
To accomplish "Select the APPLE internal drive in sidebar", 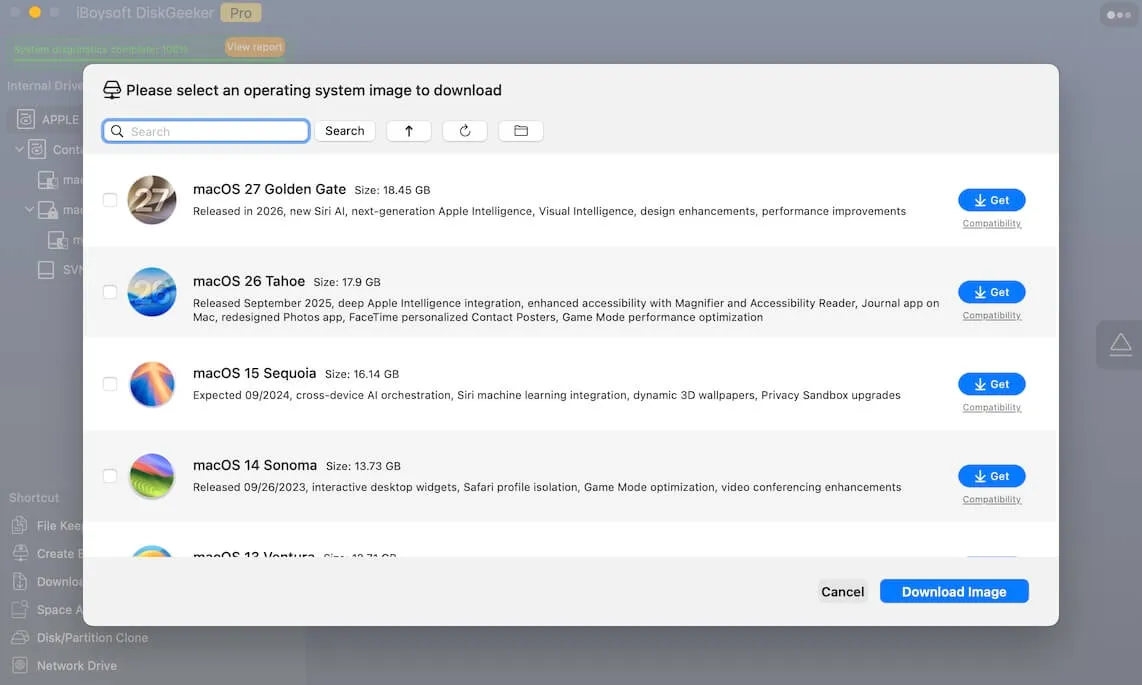I will 45,119.
